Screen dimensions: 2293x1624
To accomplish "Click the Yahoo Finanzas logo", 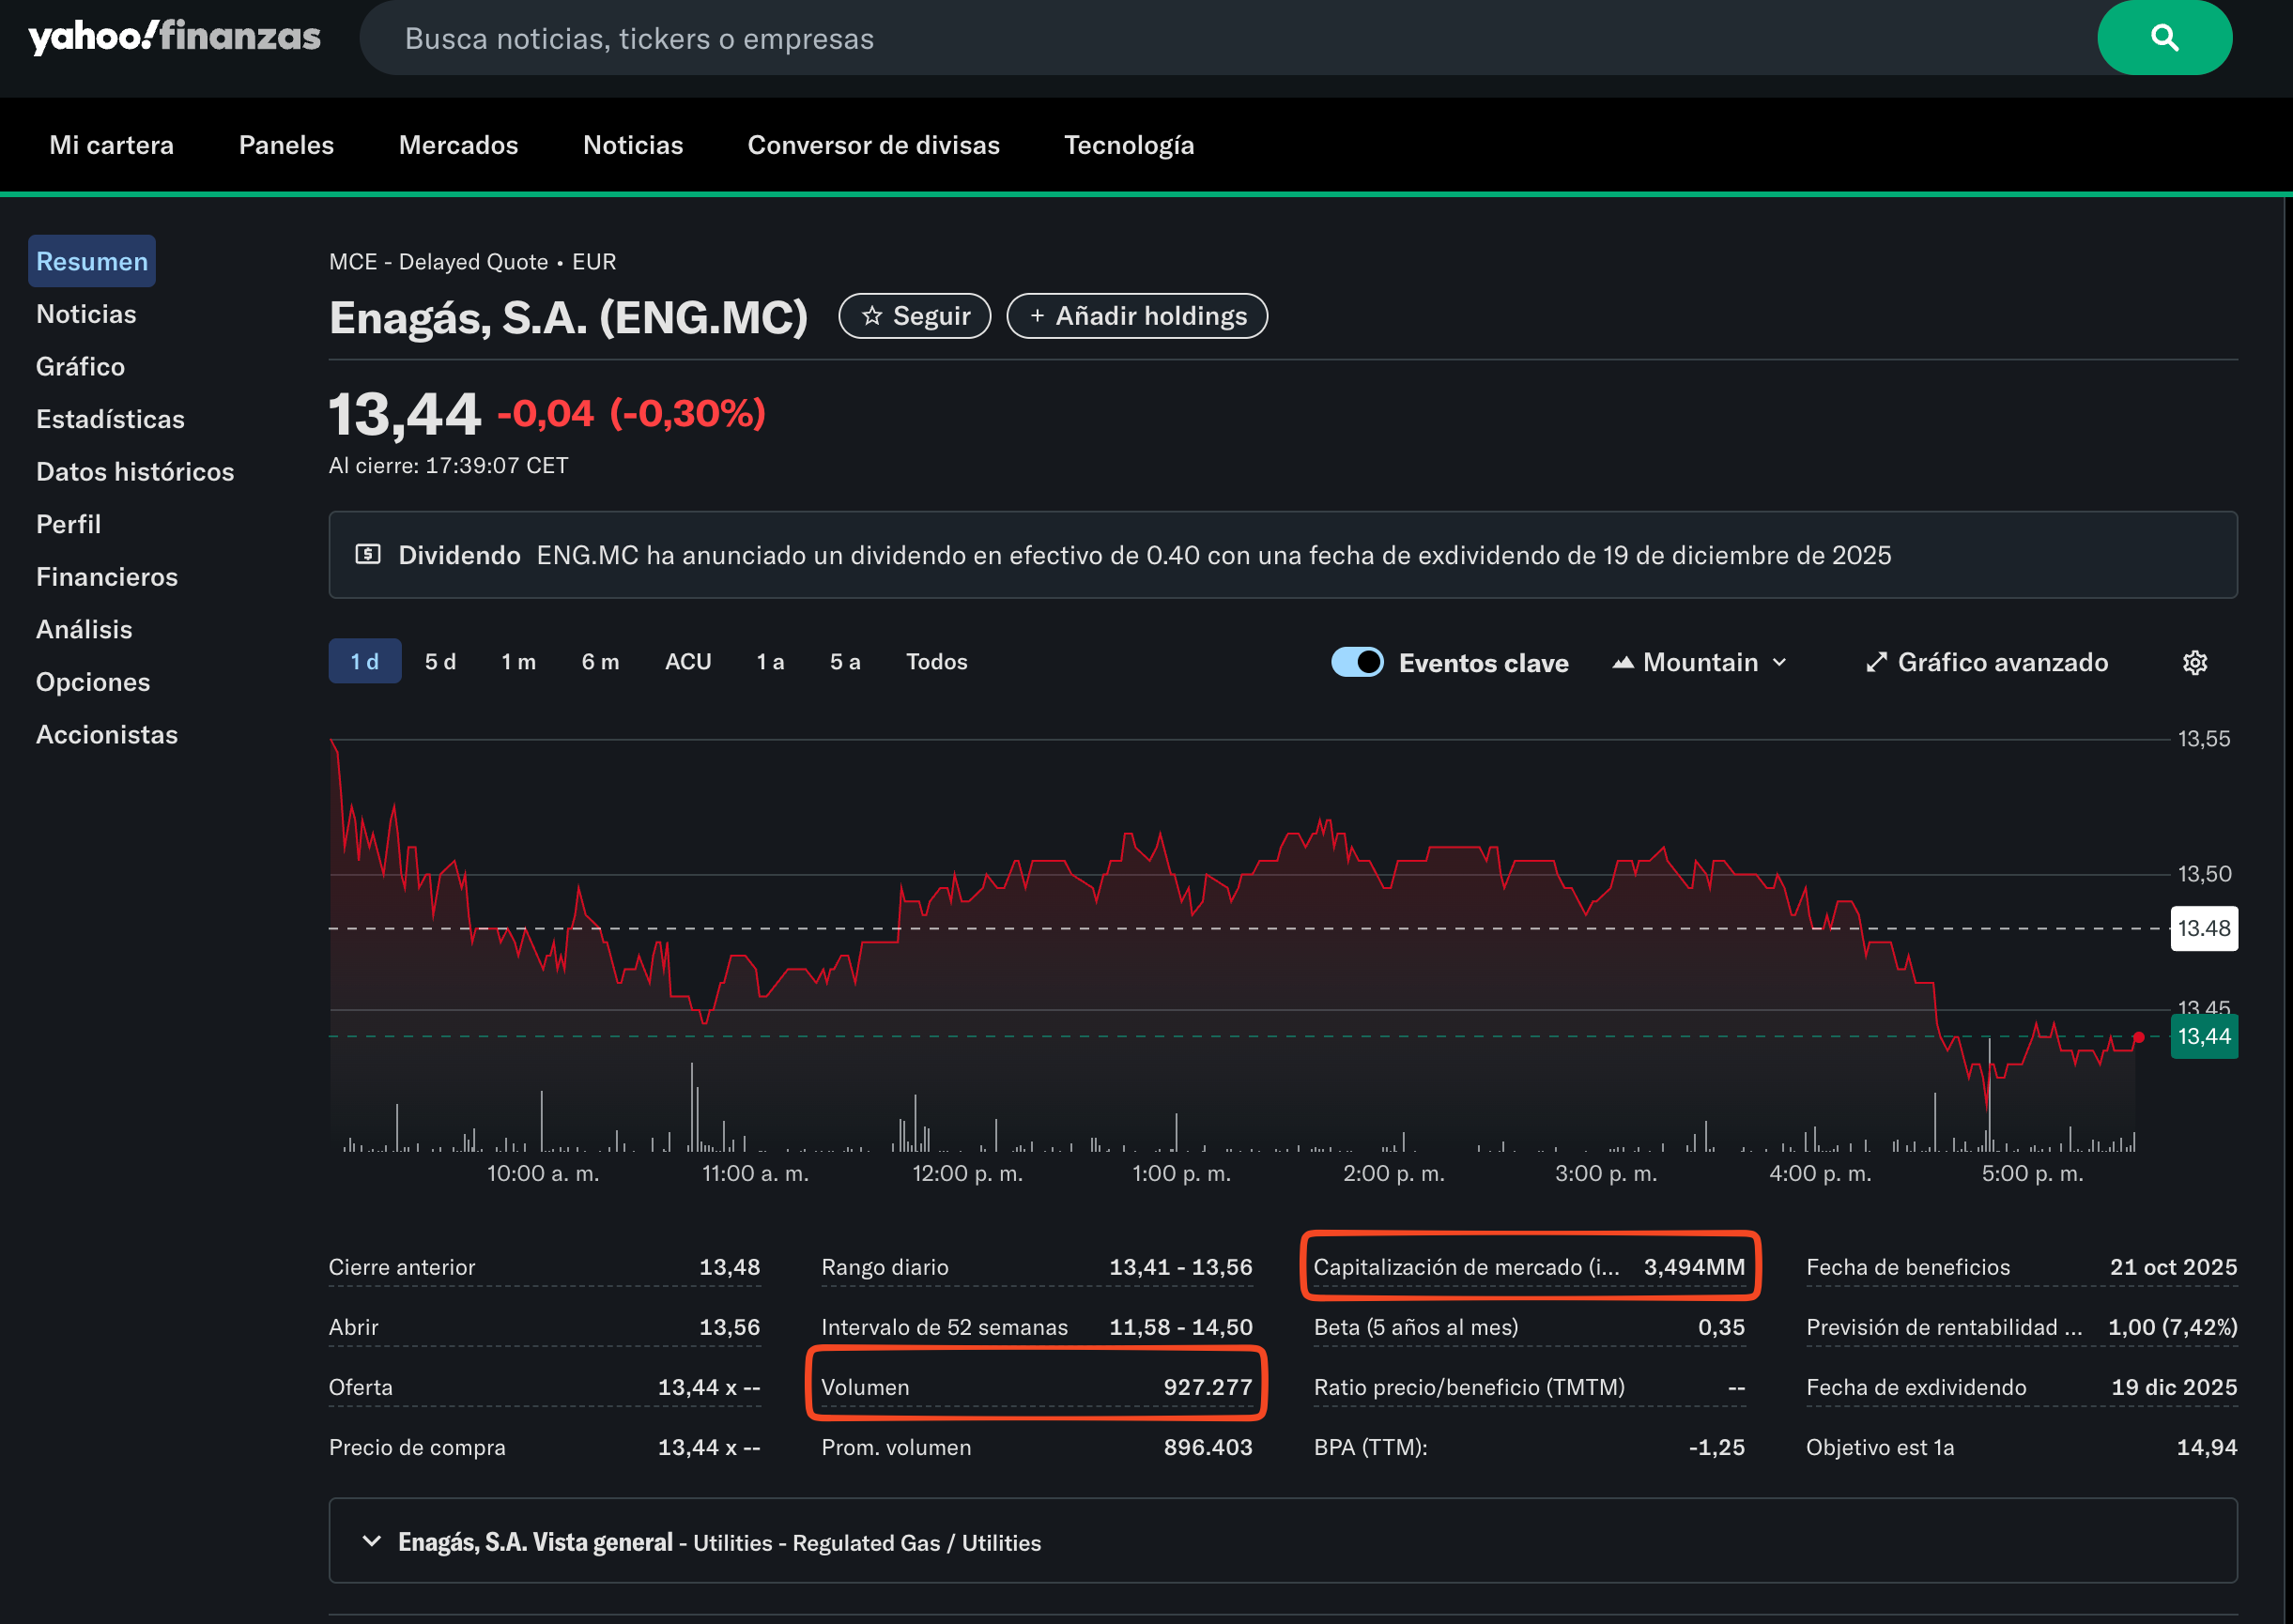I will coord(175,38).
